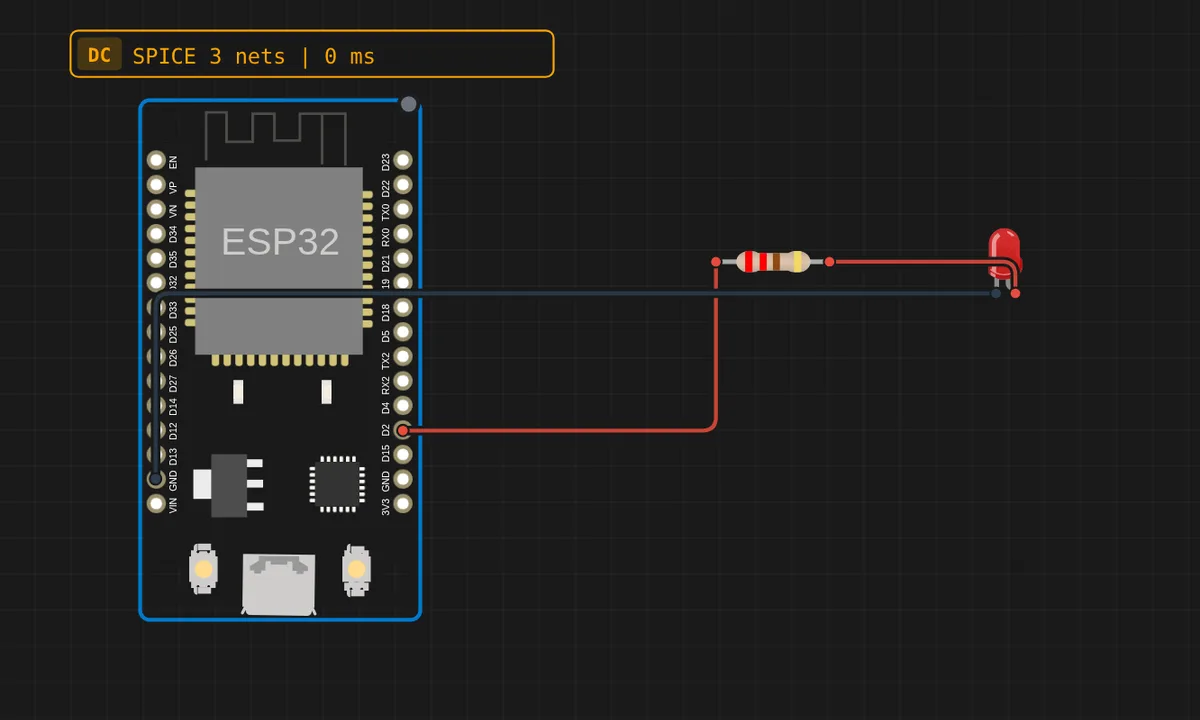The image size is (1200, 720).
Task: Click the gray handle dot on the ESP32 board corner
Action: 408,103
